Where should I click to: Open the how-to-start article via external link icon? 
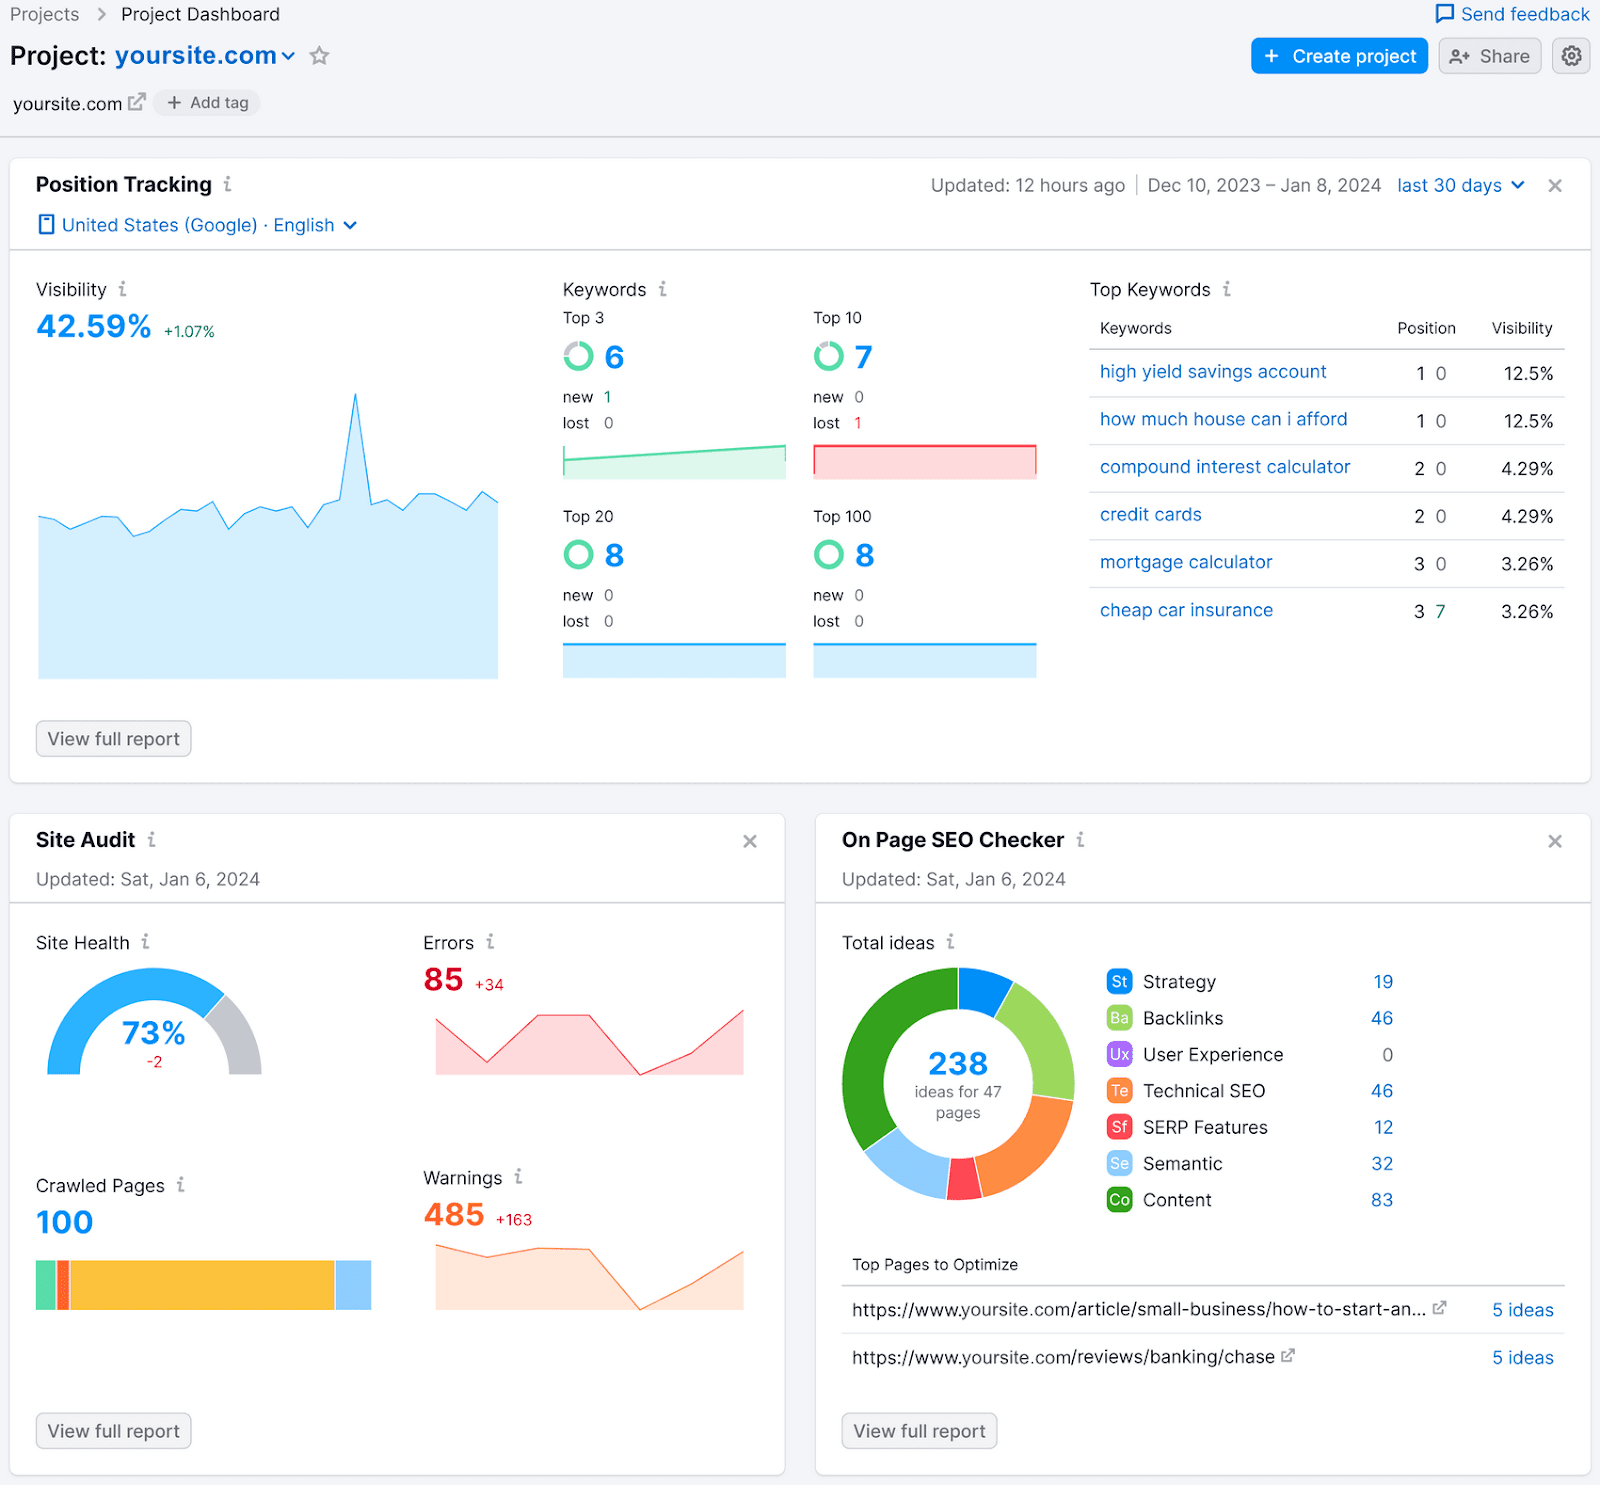(x=1440, y=1307)
